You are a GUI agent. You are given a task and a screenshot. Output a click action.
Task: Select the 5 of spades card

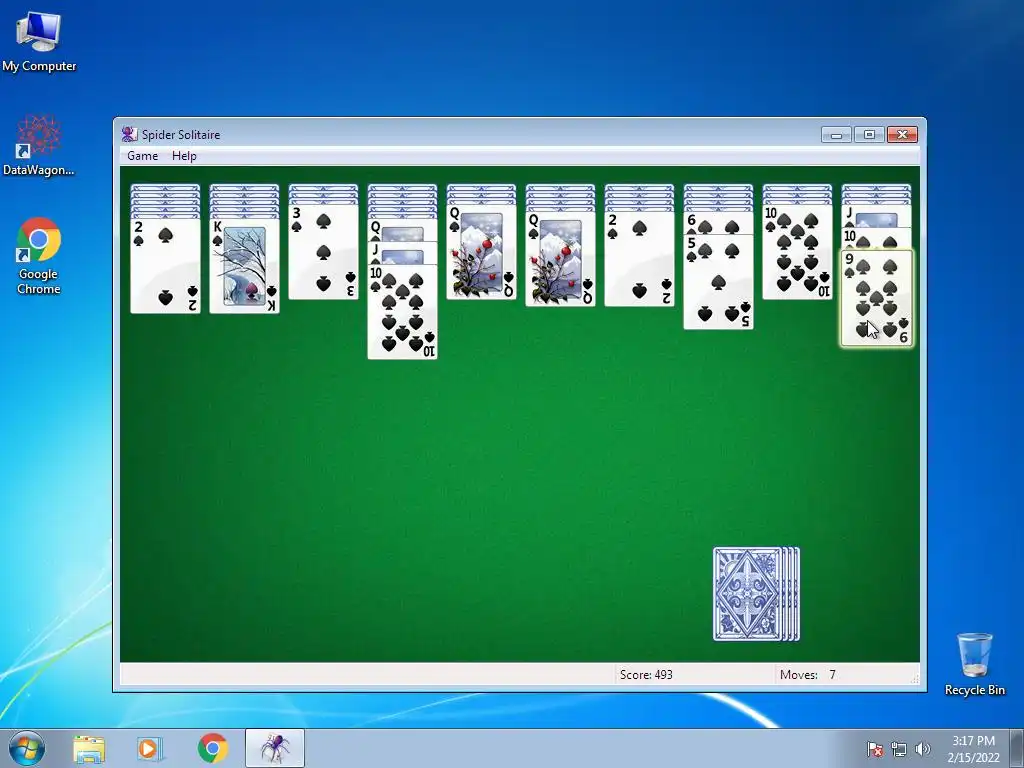(x=718, y=281)
